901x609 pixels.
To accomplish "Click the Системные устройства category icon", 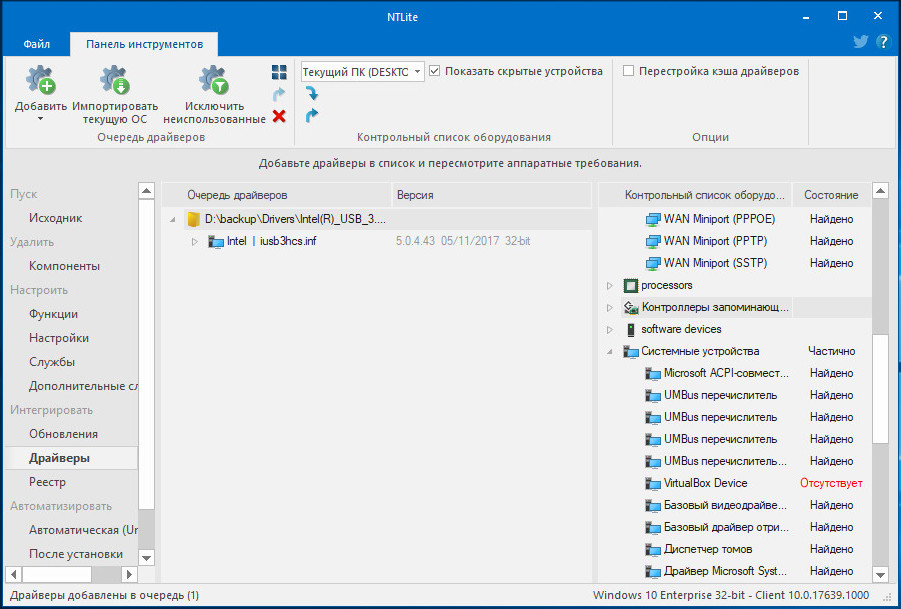I will 631,352.
